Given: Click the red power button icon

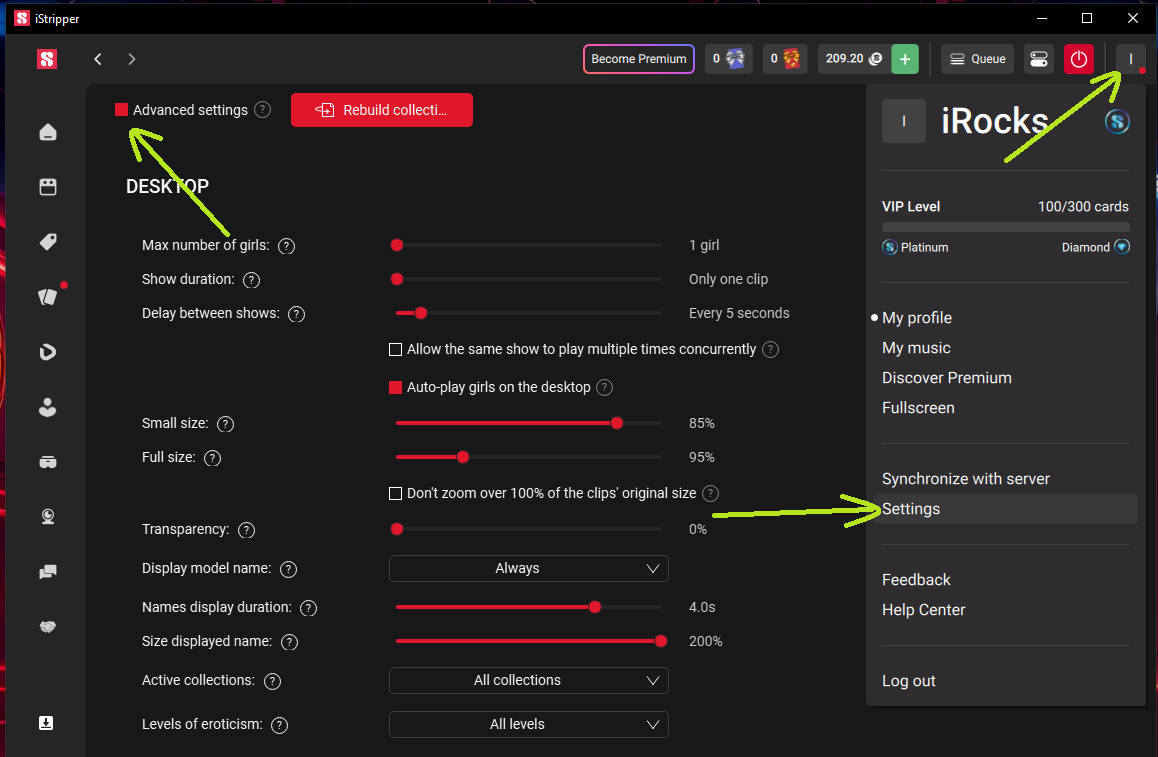Looking at the screenshot, I should [1078, 59].
